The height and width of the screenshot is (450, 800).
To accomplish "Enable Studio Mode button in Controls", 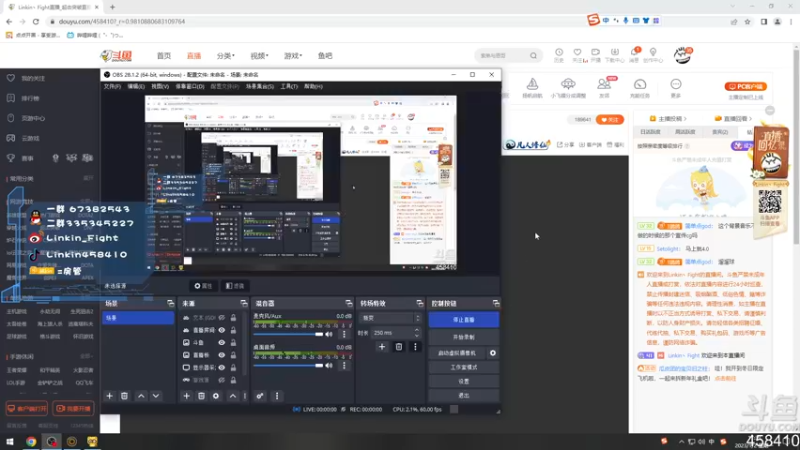I will point(463,367).
